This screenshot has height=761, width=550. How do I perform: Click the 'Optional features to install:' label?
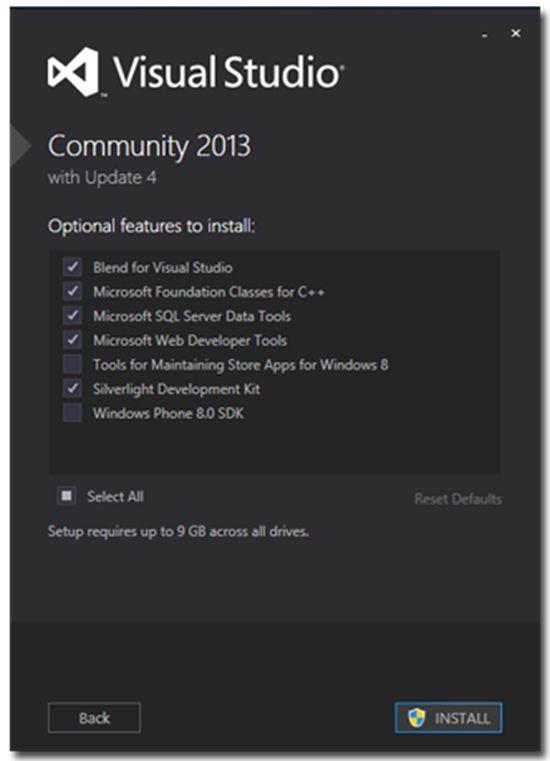click(151, 226)
